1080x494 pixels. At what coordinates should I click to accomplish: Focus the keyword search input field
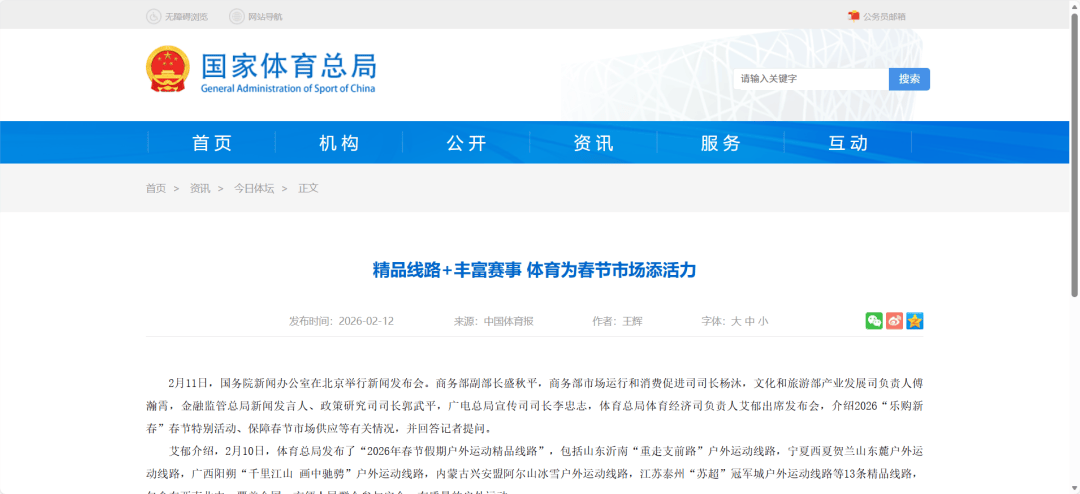[811, 79]
